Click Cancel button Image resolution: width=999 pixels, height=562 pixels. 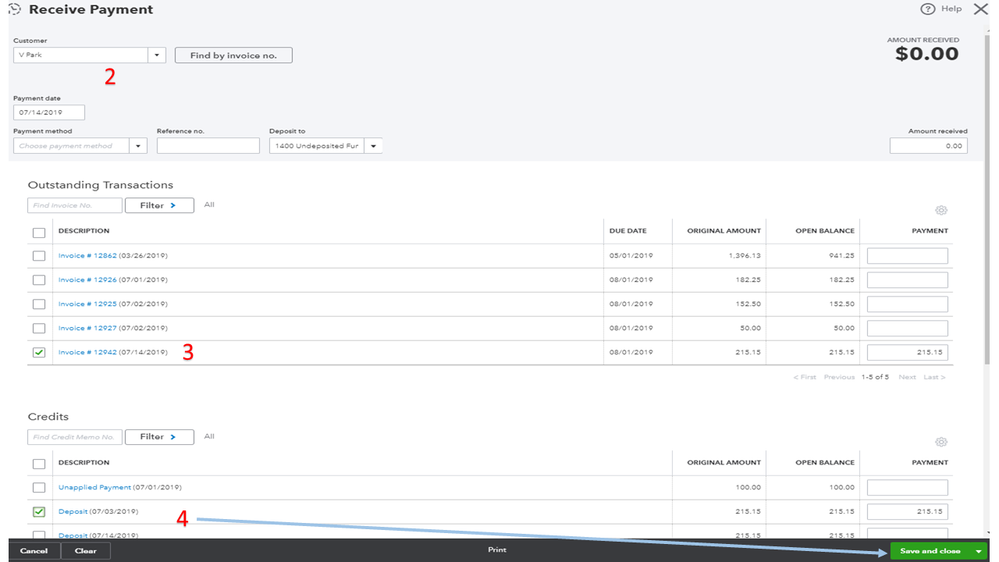coord(34,551)
